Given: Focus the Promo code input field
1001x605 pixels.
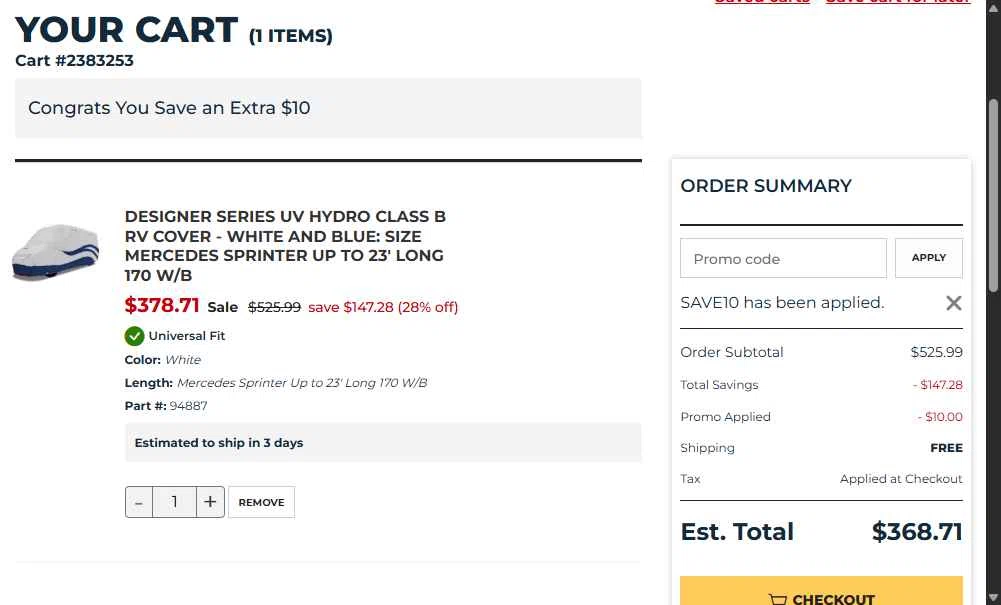Looking at the screenshot, I should tap(783, 258).
